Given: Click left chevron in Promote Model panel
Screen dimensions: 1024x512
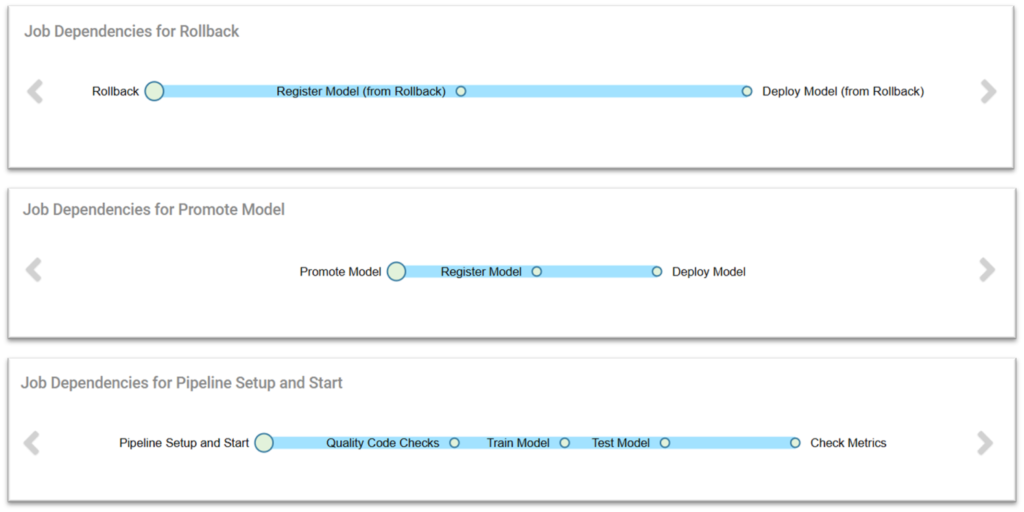Looking at the screenshot, I should [x=33, y=270].
